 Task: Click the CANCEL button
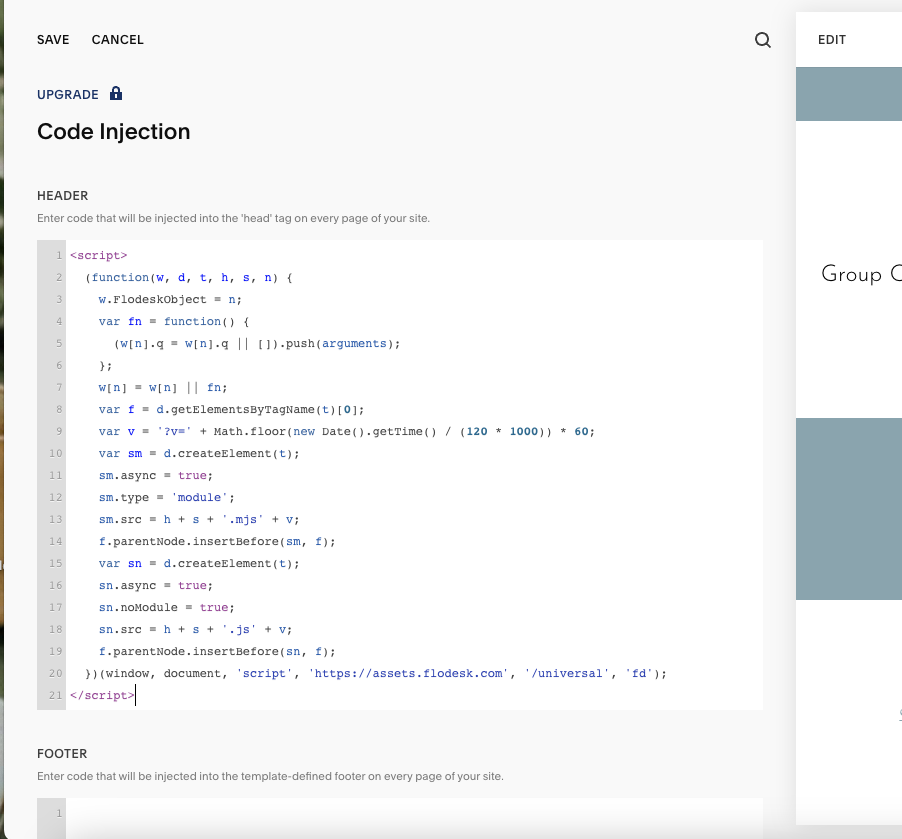117,40
